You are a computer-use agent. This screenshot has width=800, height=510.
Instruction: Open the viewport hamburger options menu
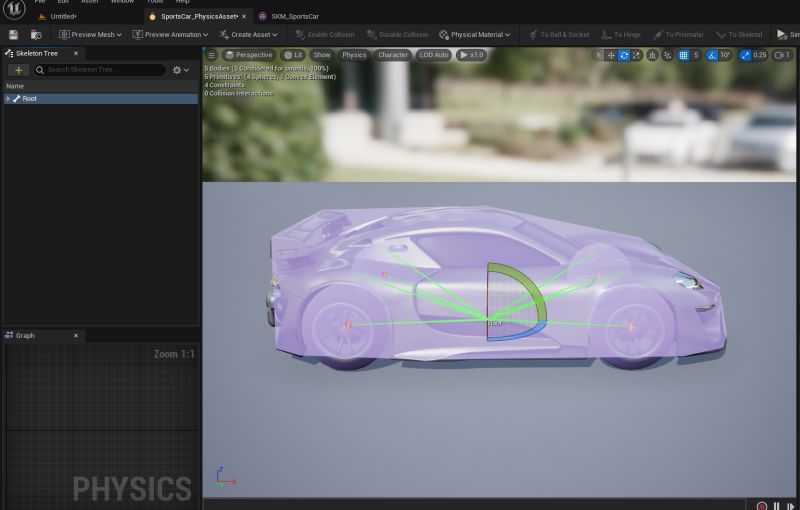(212, 55)
